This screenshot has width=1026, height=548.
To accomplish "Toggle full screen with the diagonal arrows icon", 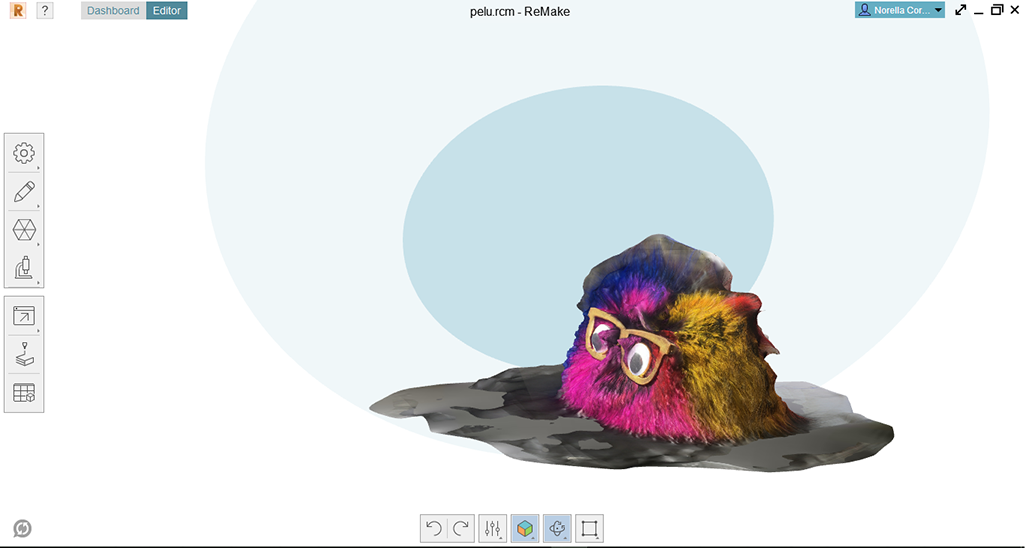I will (961, 10).
